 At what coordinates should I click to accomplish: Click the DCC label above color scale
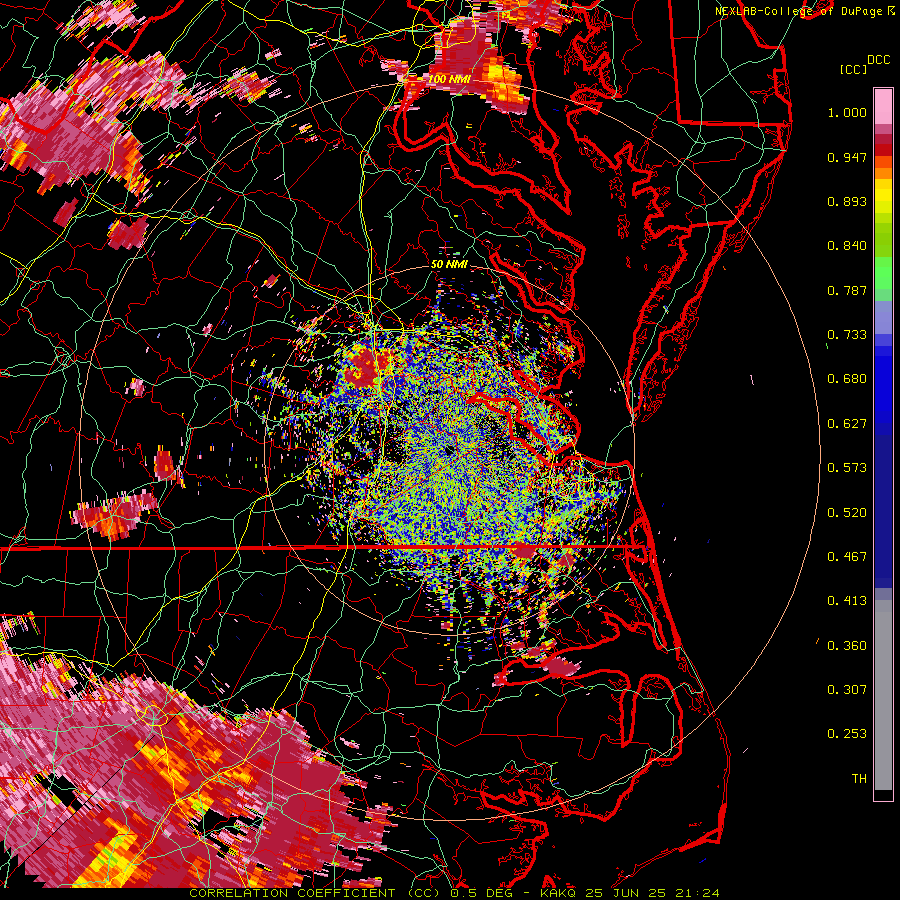click(878, 60)
